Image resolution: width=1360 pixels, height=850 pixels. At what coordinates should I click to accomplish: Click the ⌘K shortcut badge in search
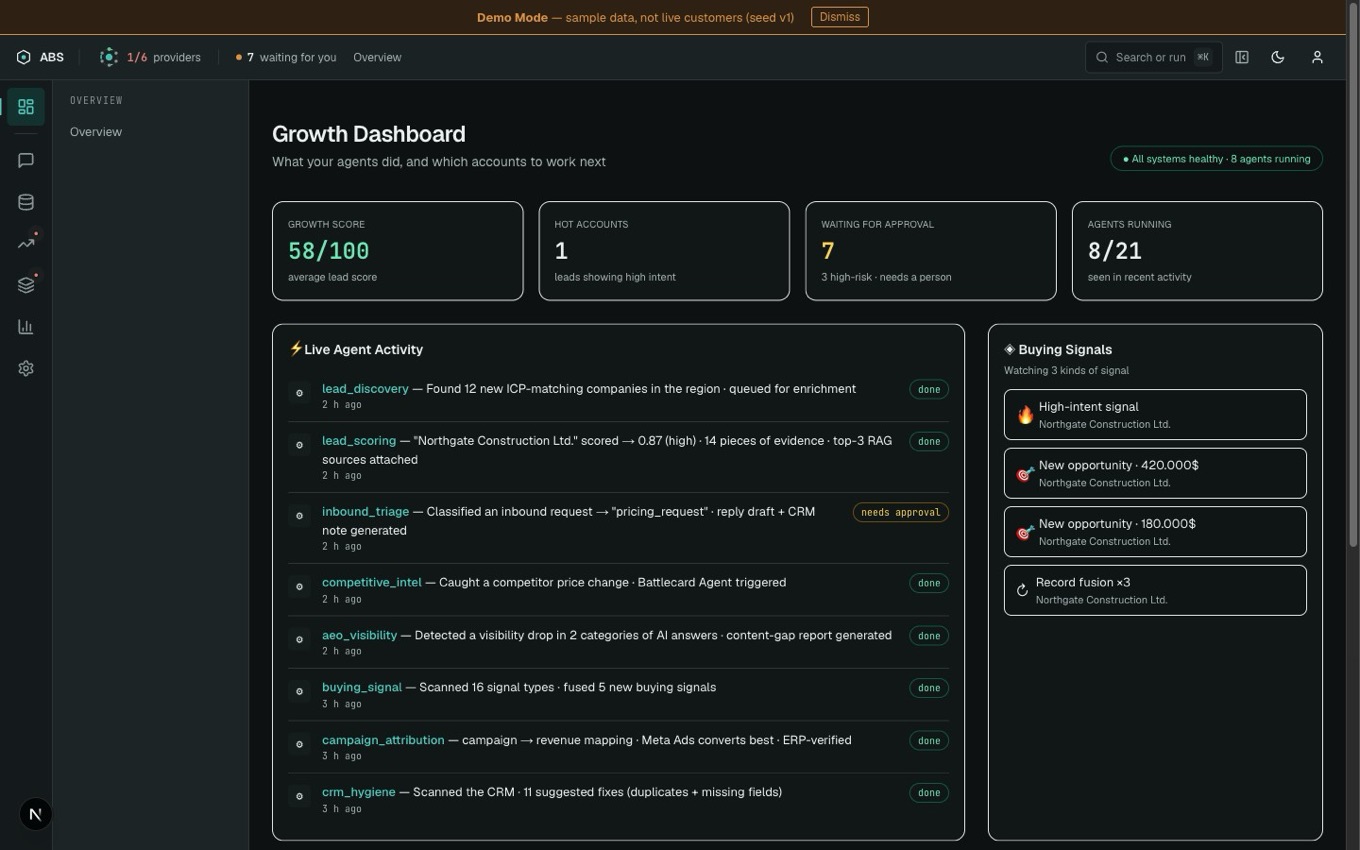1203,57
